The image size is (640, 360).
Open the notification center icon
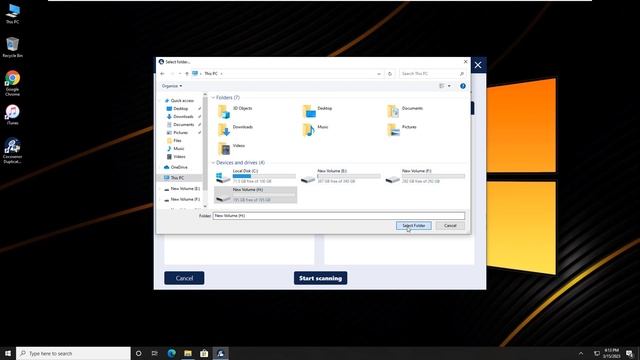[x=629, y=353]
